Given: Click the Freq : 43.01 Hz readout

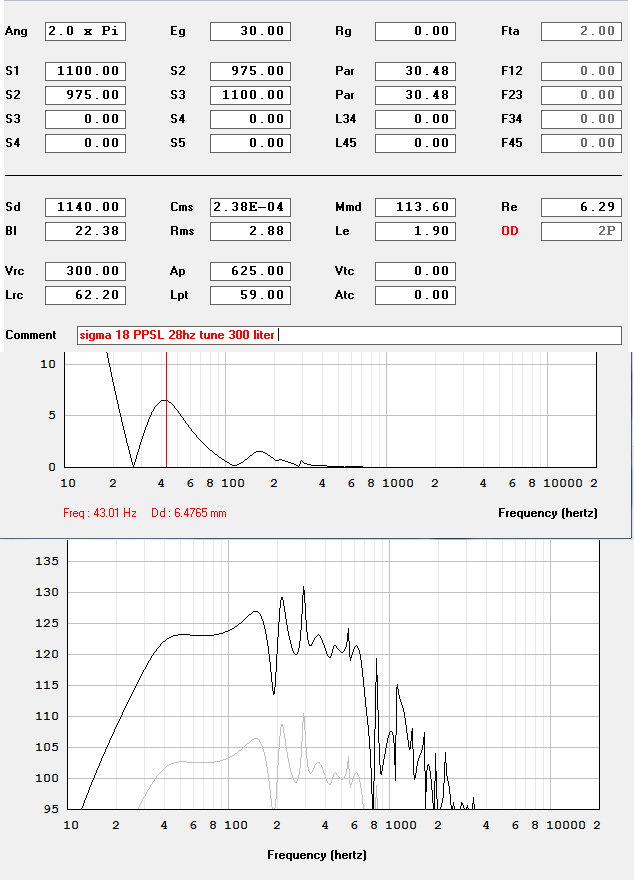Looking at the screenshot, I should (100, 513).
